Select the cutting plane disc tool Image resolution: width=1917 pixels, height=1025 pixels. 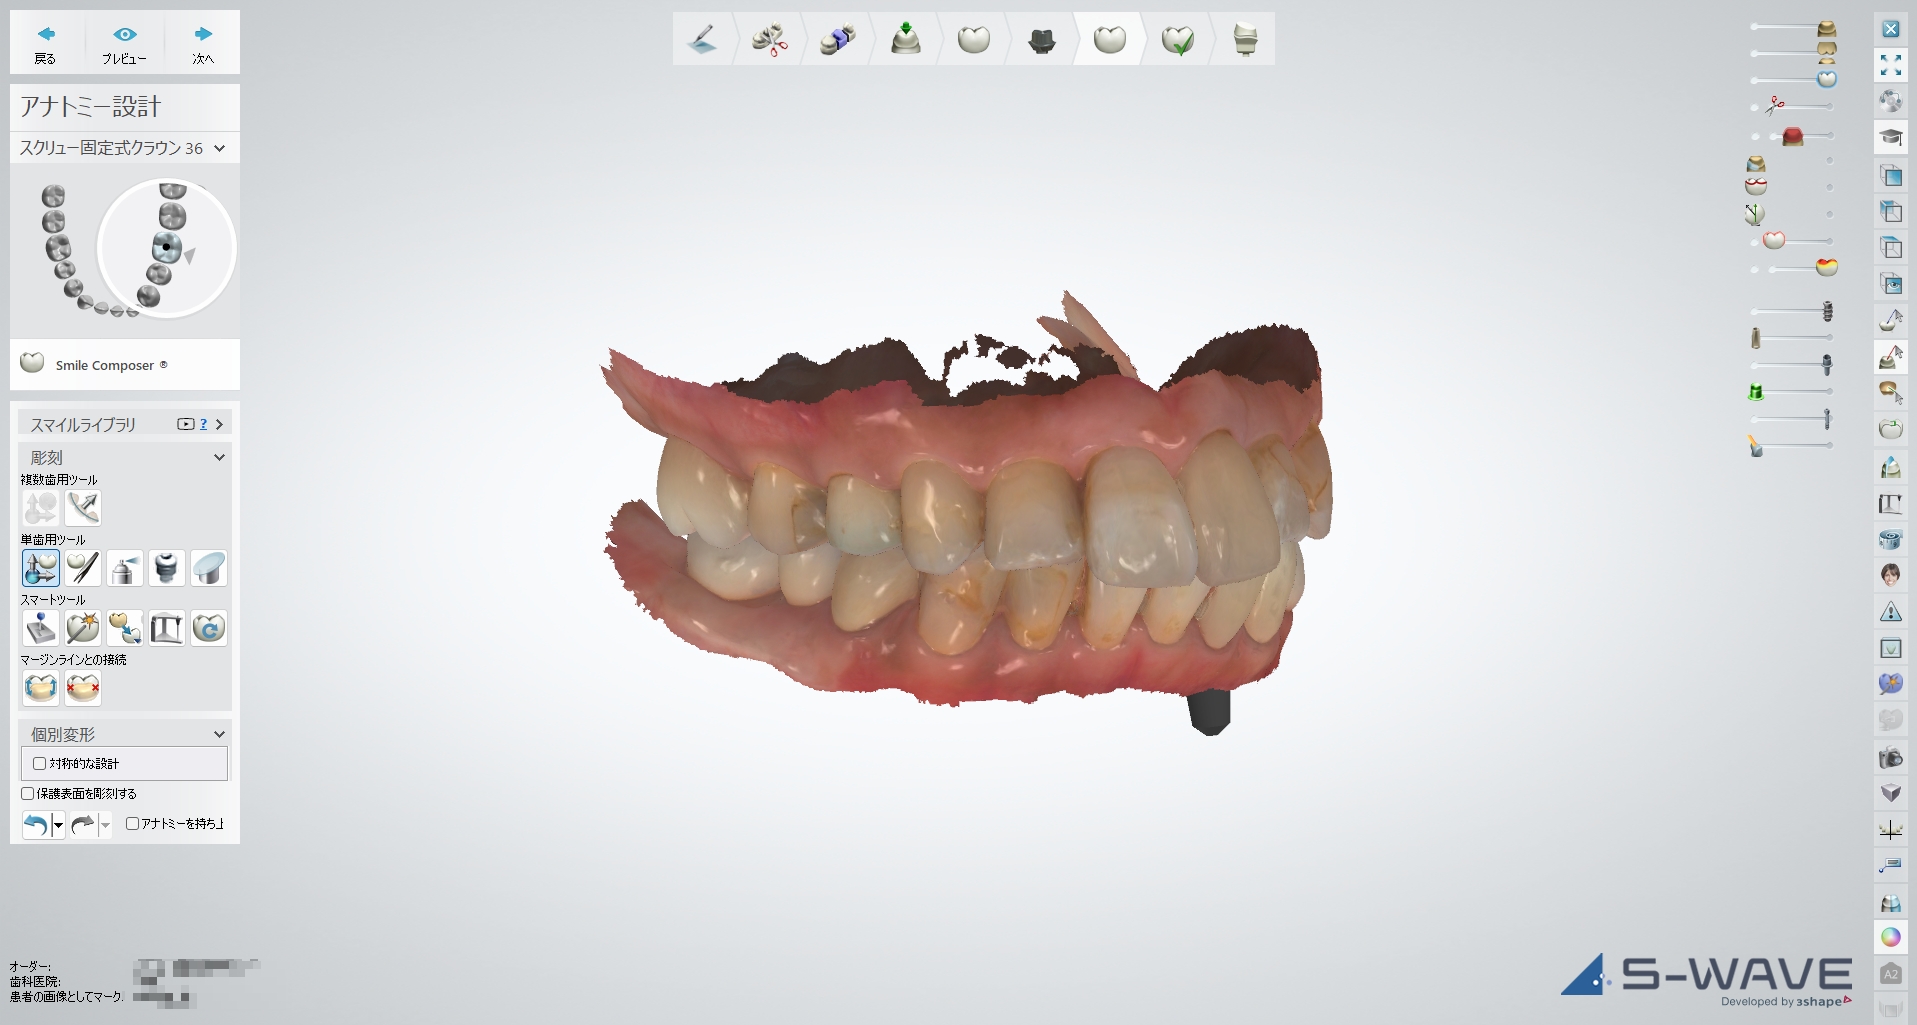tap(209, 568)
